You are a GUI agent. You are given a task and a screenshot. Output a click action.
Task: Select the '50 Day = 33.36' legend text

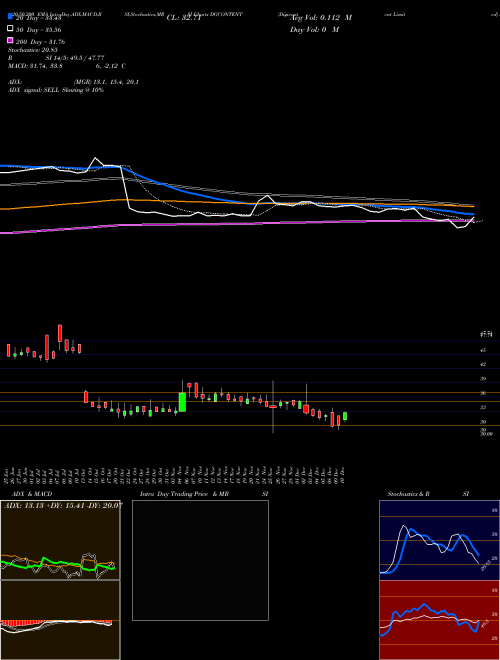(39, 30)
